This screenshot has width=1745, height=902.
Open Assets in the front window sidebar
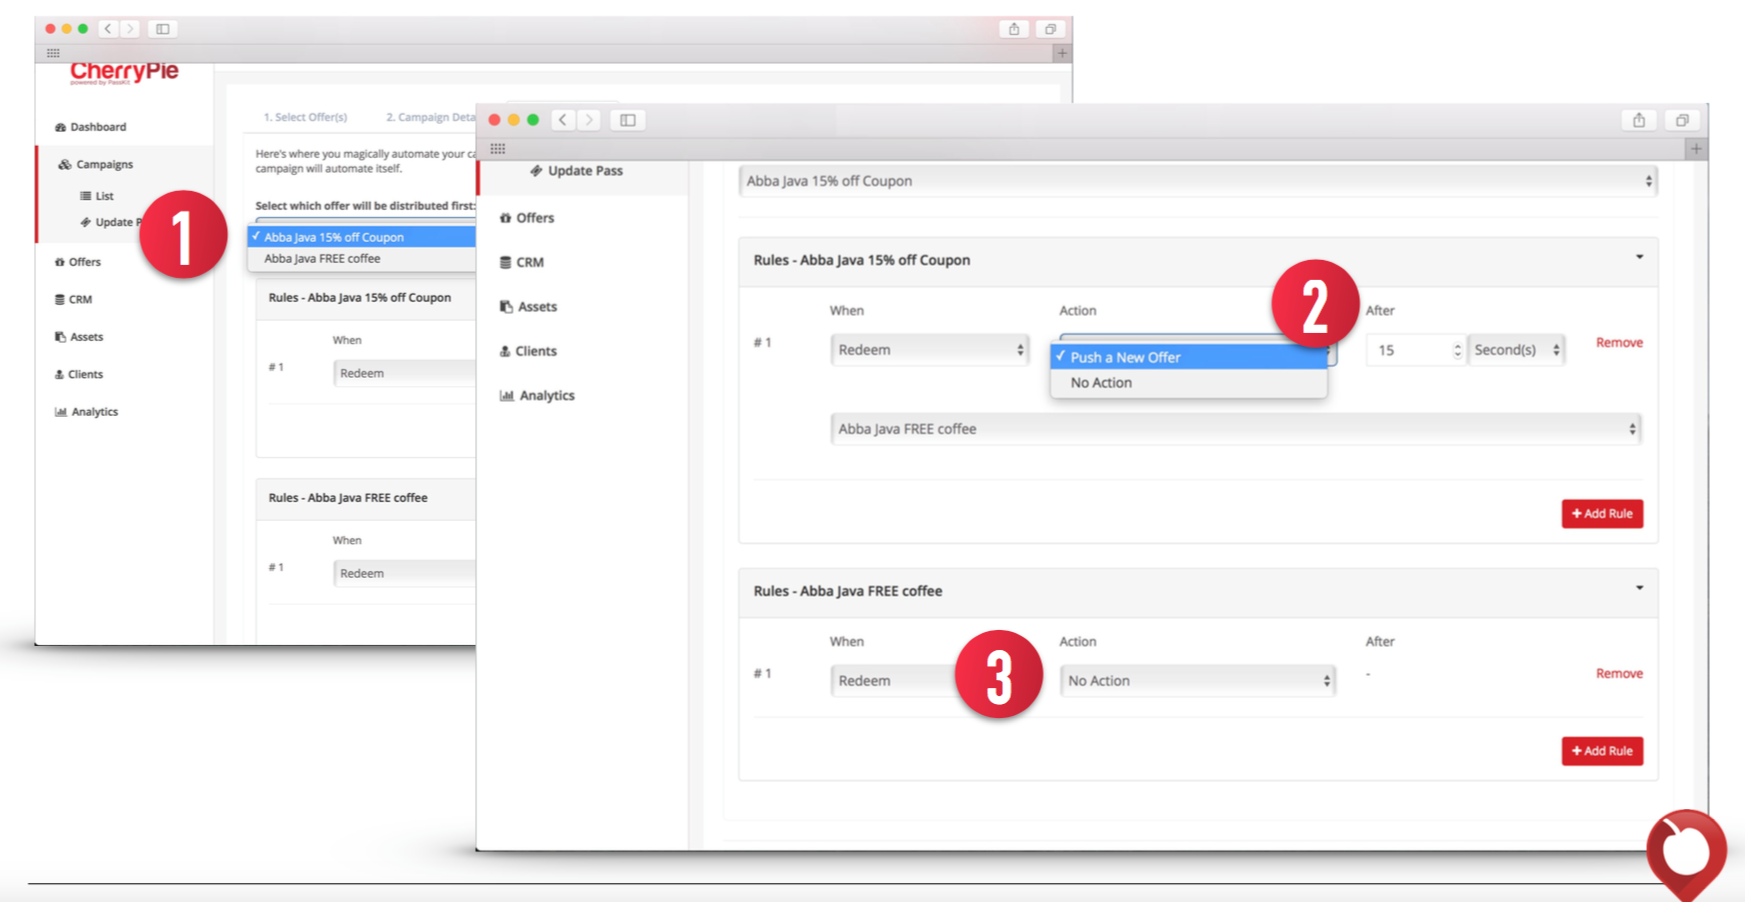coord(537,307)
